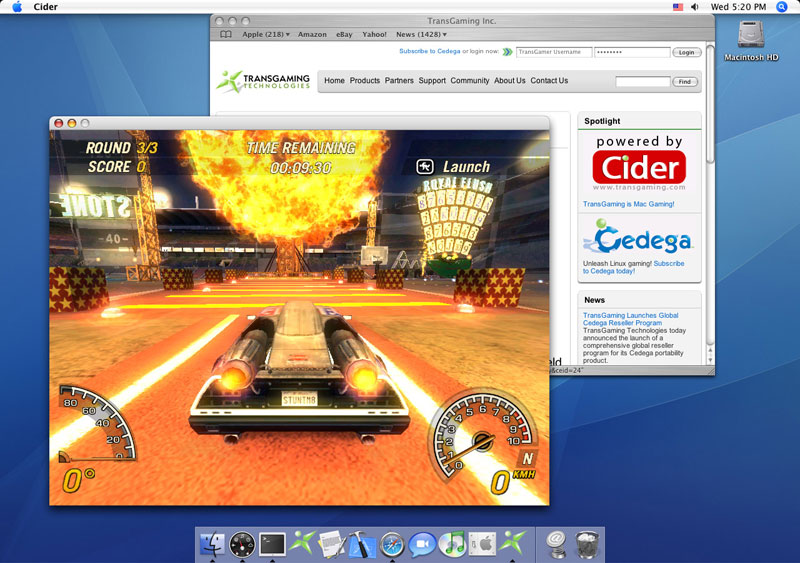This screenshot has height=563, width=800.
Task: Open the Contact Us nav item
Action: (549, 81)
